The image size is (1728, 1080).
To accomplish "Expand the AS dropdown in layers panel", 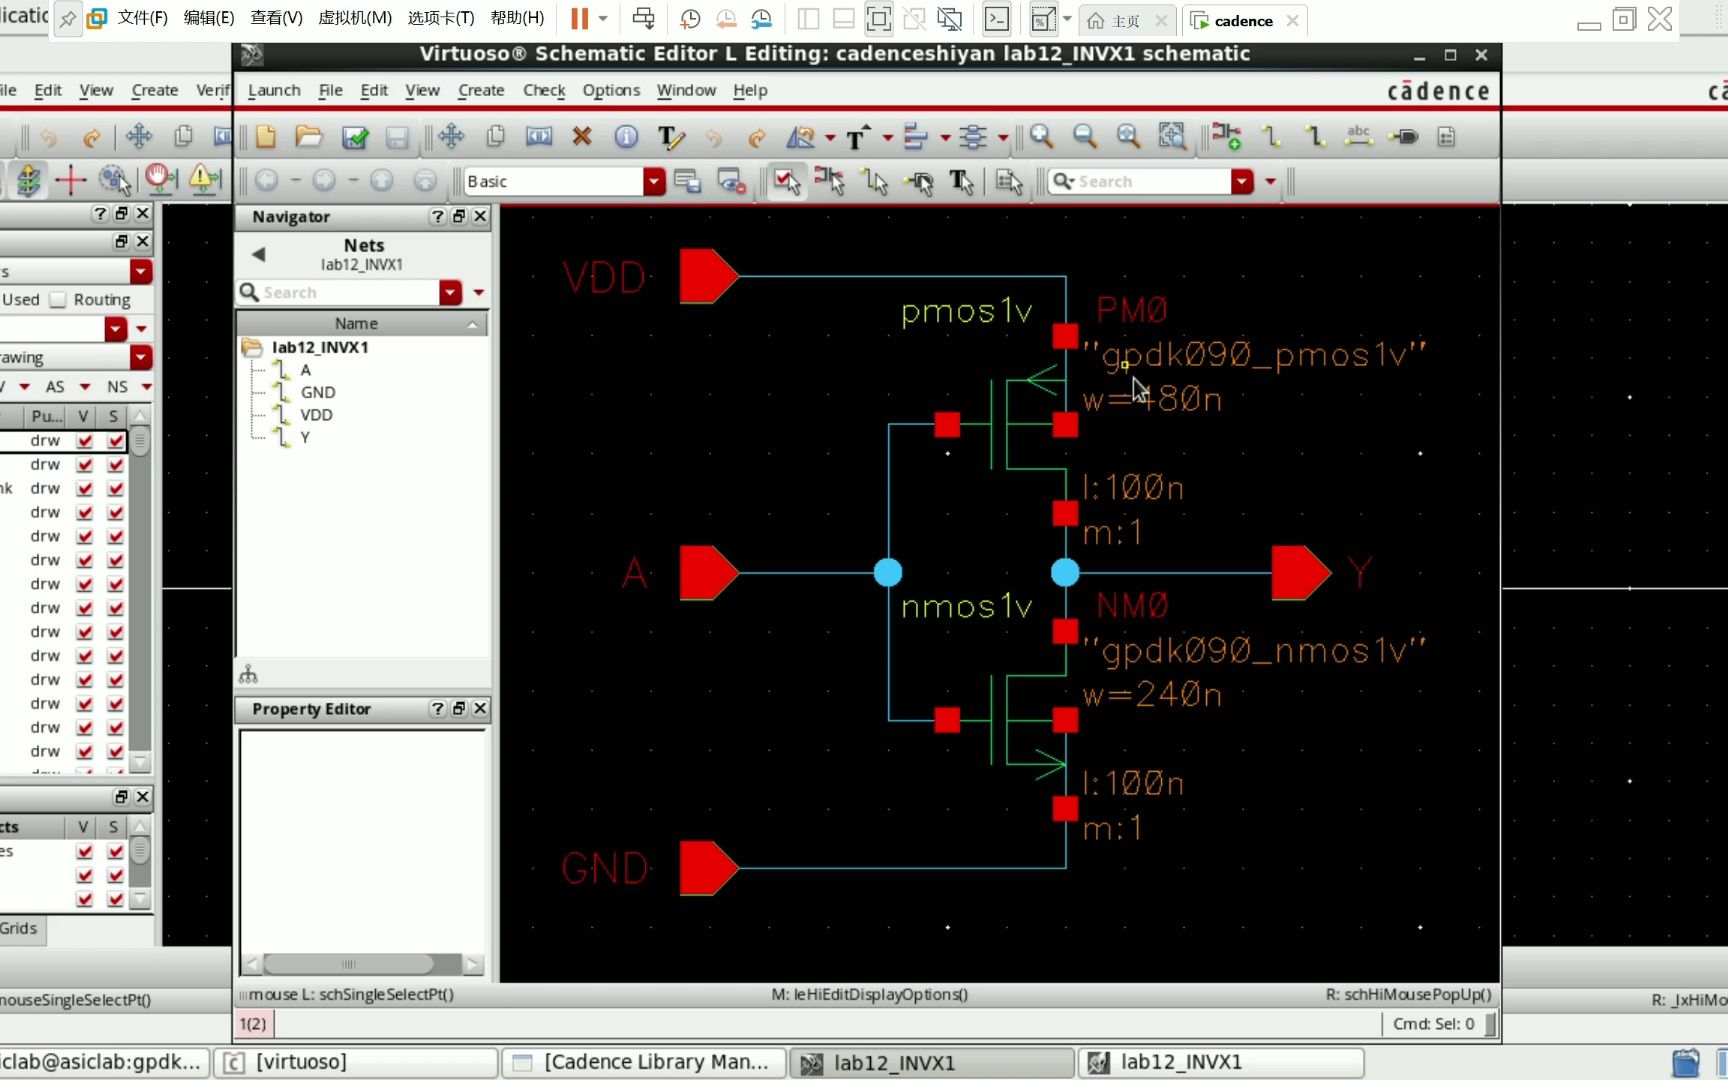I will [x=85, y=387].
